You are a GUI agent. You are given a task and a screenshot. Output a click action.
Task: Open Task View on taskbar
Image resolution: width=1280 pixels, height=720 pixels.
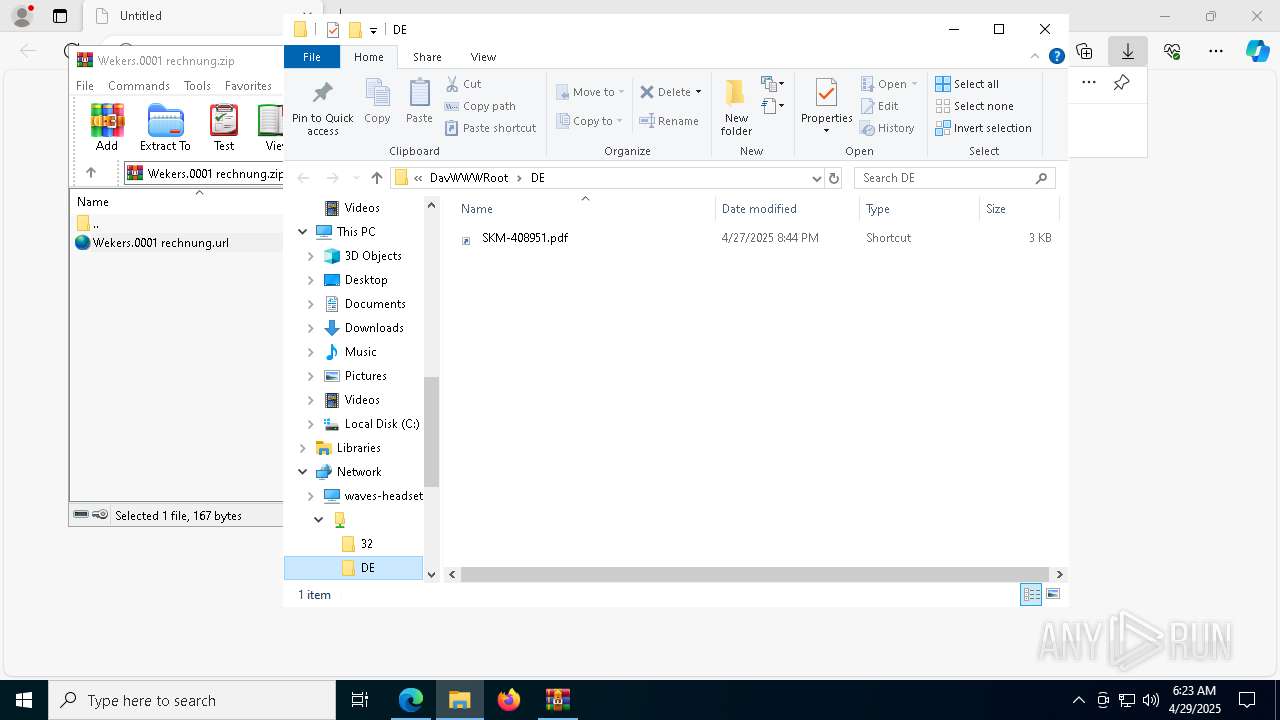click(360, 700)
